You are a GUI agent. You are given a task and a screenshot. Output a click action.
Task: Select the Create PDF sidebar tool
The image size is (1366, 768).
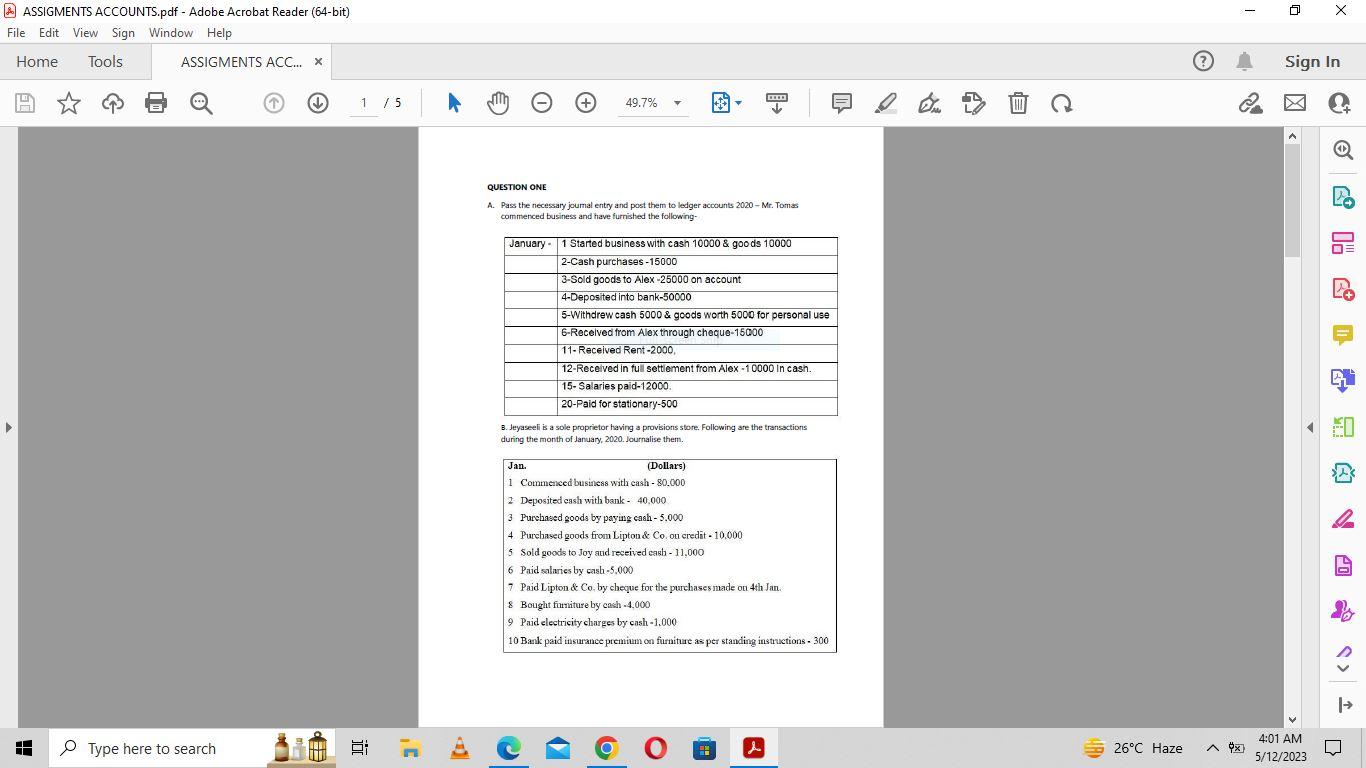tap(1342, 288)
